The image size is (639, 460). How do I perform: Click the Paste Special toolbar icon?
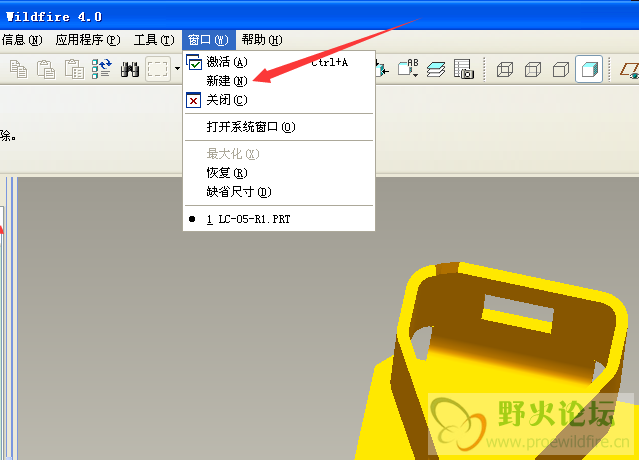click(74, 69)
